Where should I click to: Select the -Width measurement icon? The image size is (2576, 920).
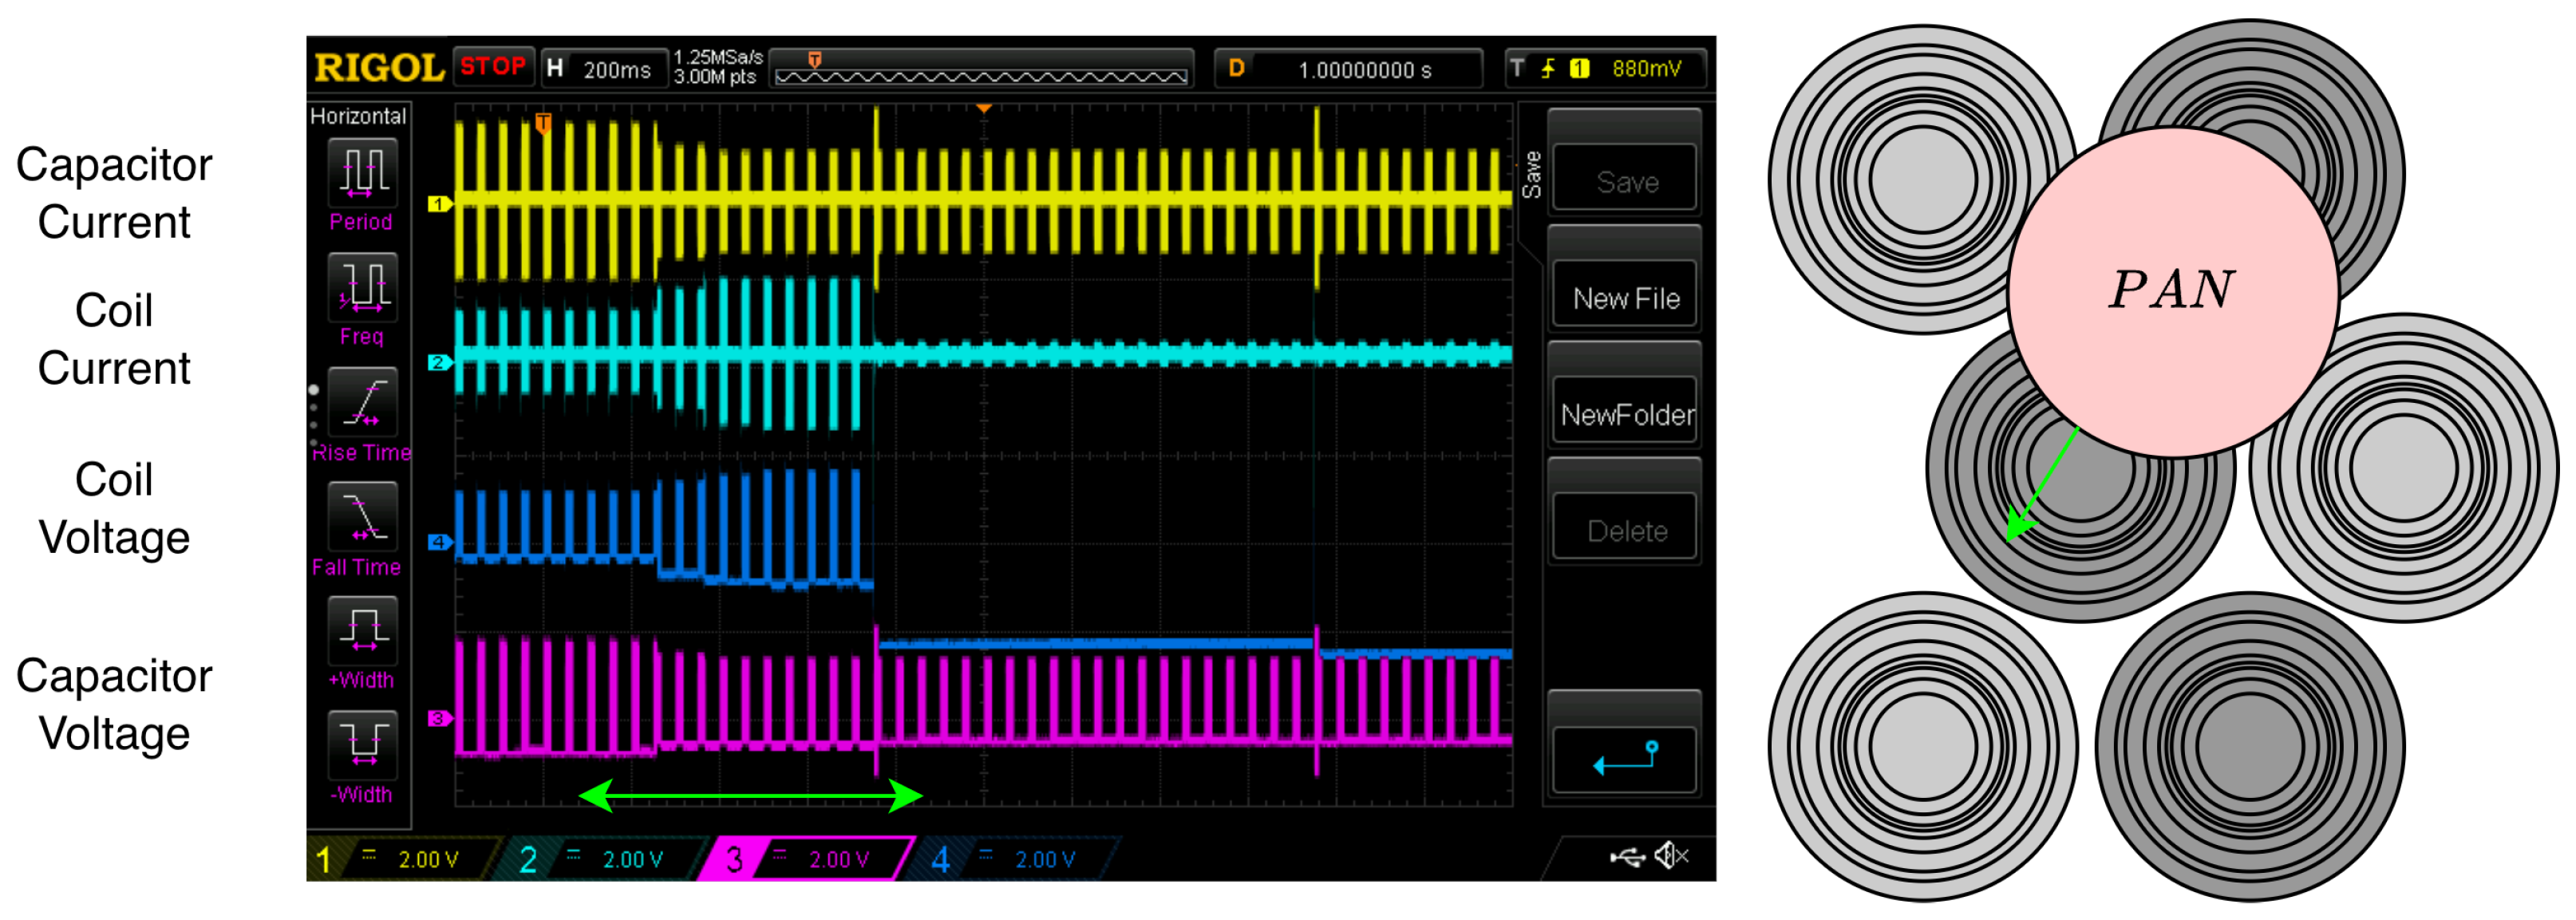tap(362, 745)
